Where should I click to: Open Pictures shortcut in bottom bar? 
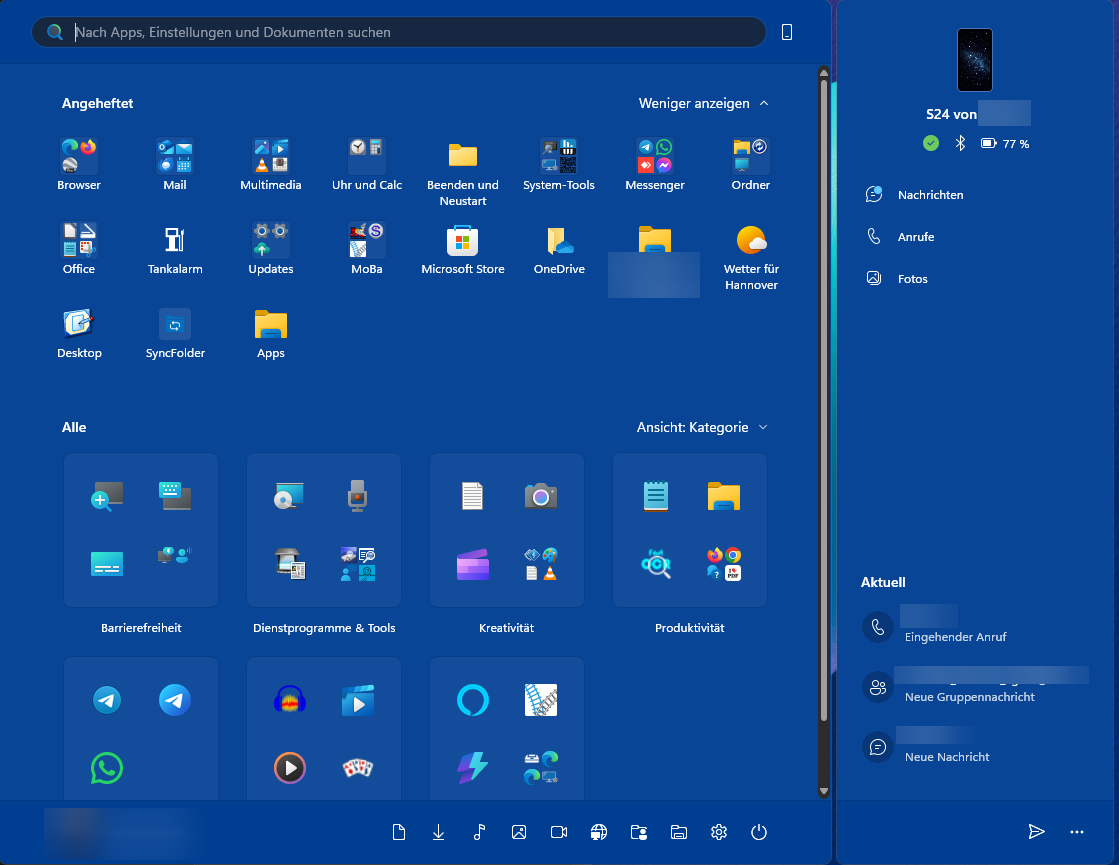click(519, 832)
